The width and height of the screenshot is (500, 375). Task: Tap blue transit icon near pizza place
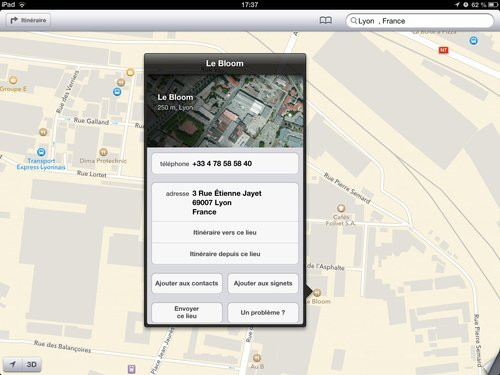[474, 41]
